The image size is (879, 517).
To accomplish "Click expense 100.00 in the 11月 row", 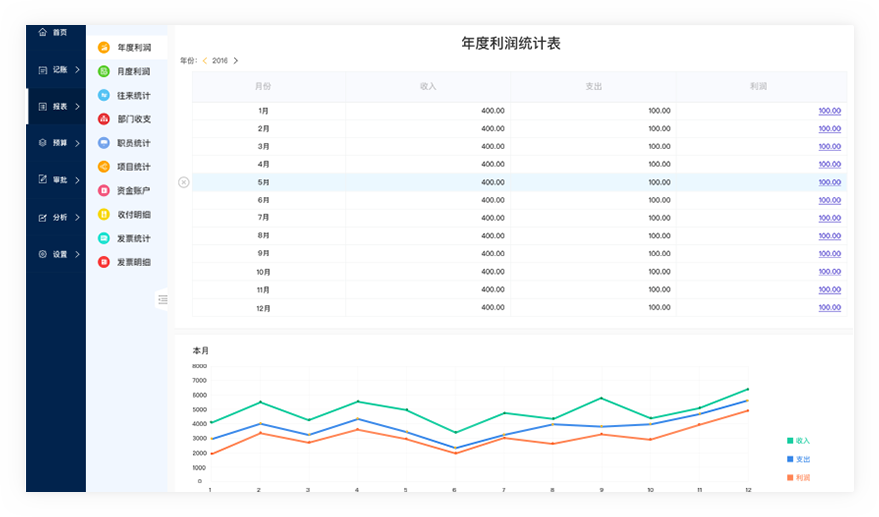I will [x=659, y=290].
